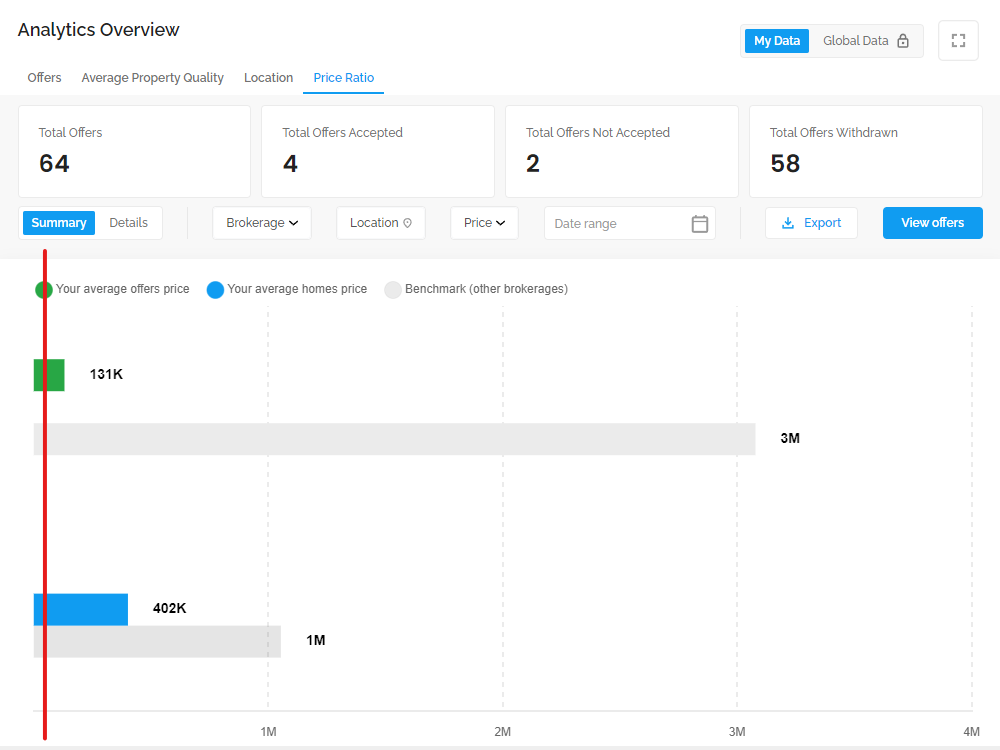The width and height of the screenshot is (1000, 750).
Task: Click the fullscreen expand icon
Action: pyautogui.click(x=958, y=41)
